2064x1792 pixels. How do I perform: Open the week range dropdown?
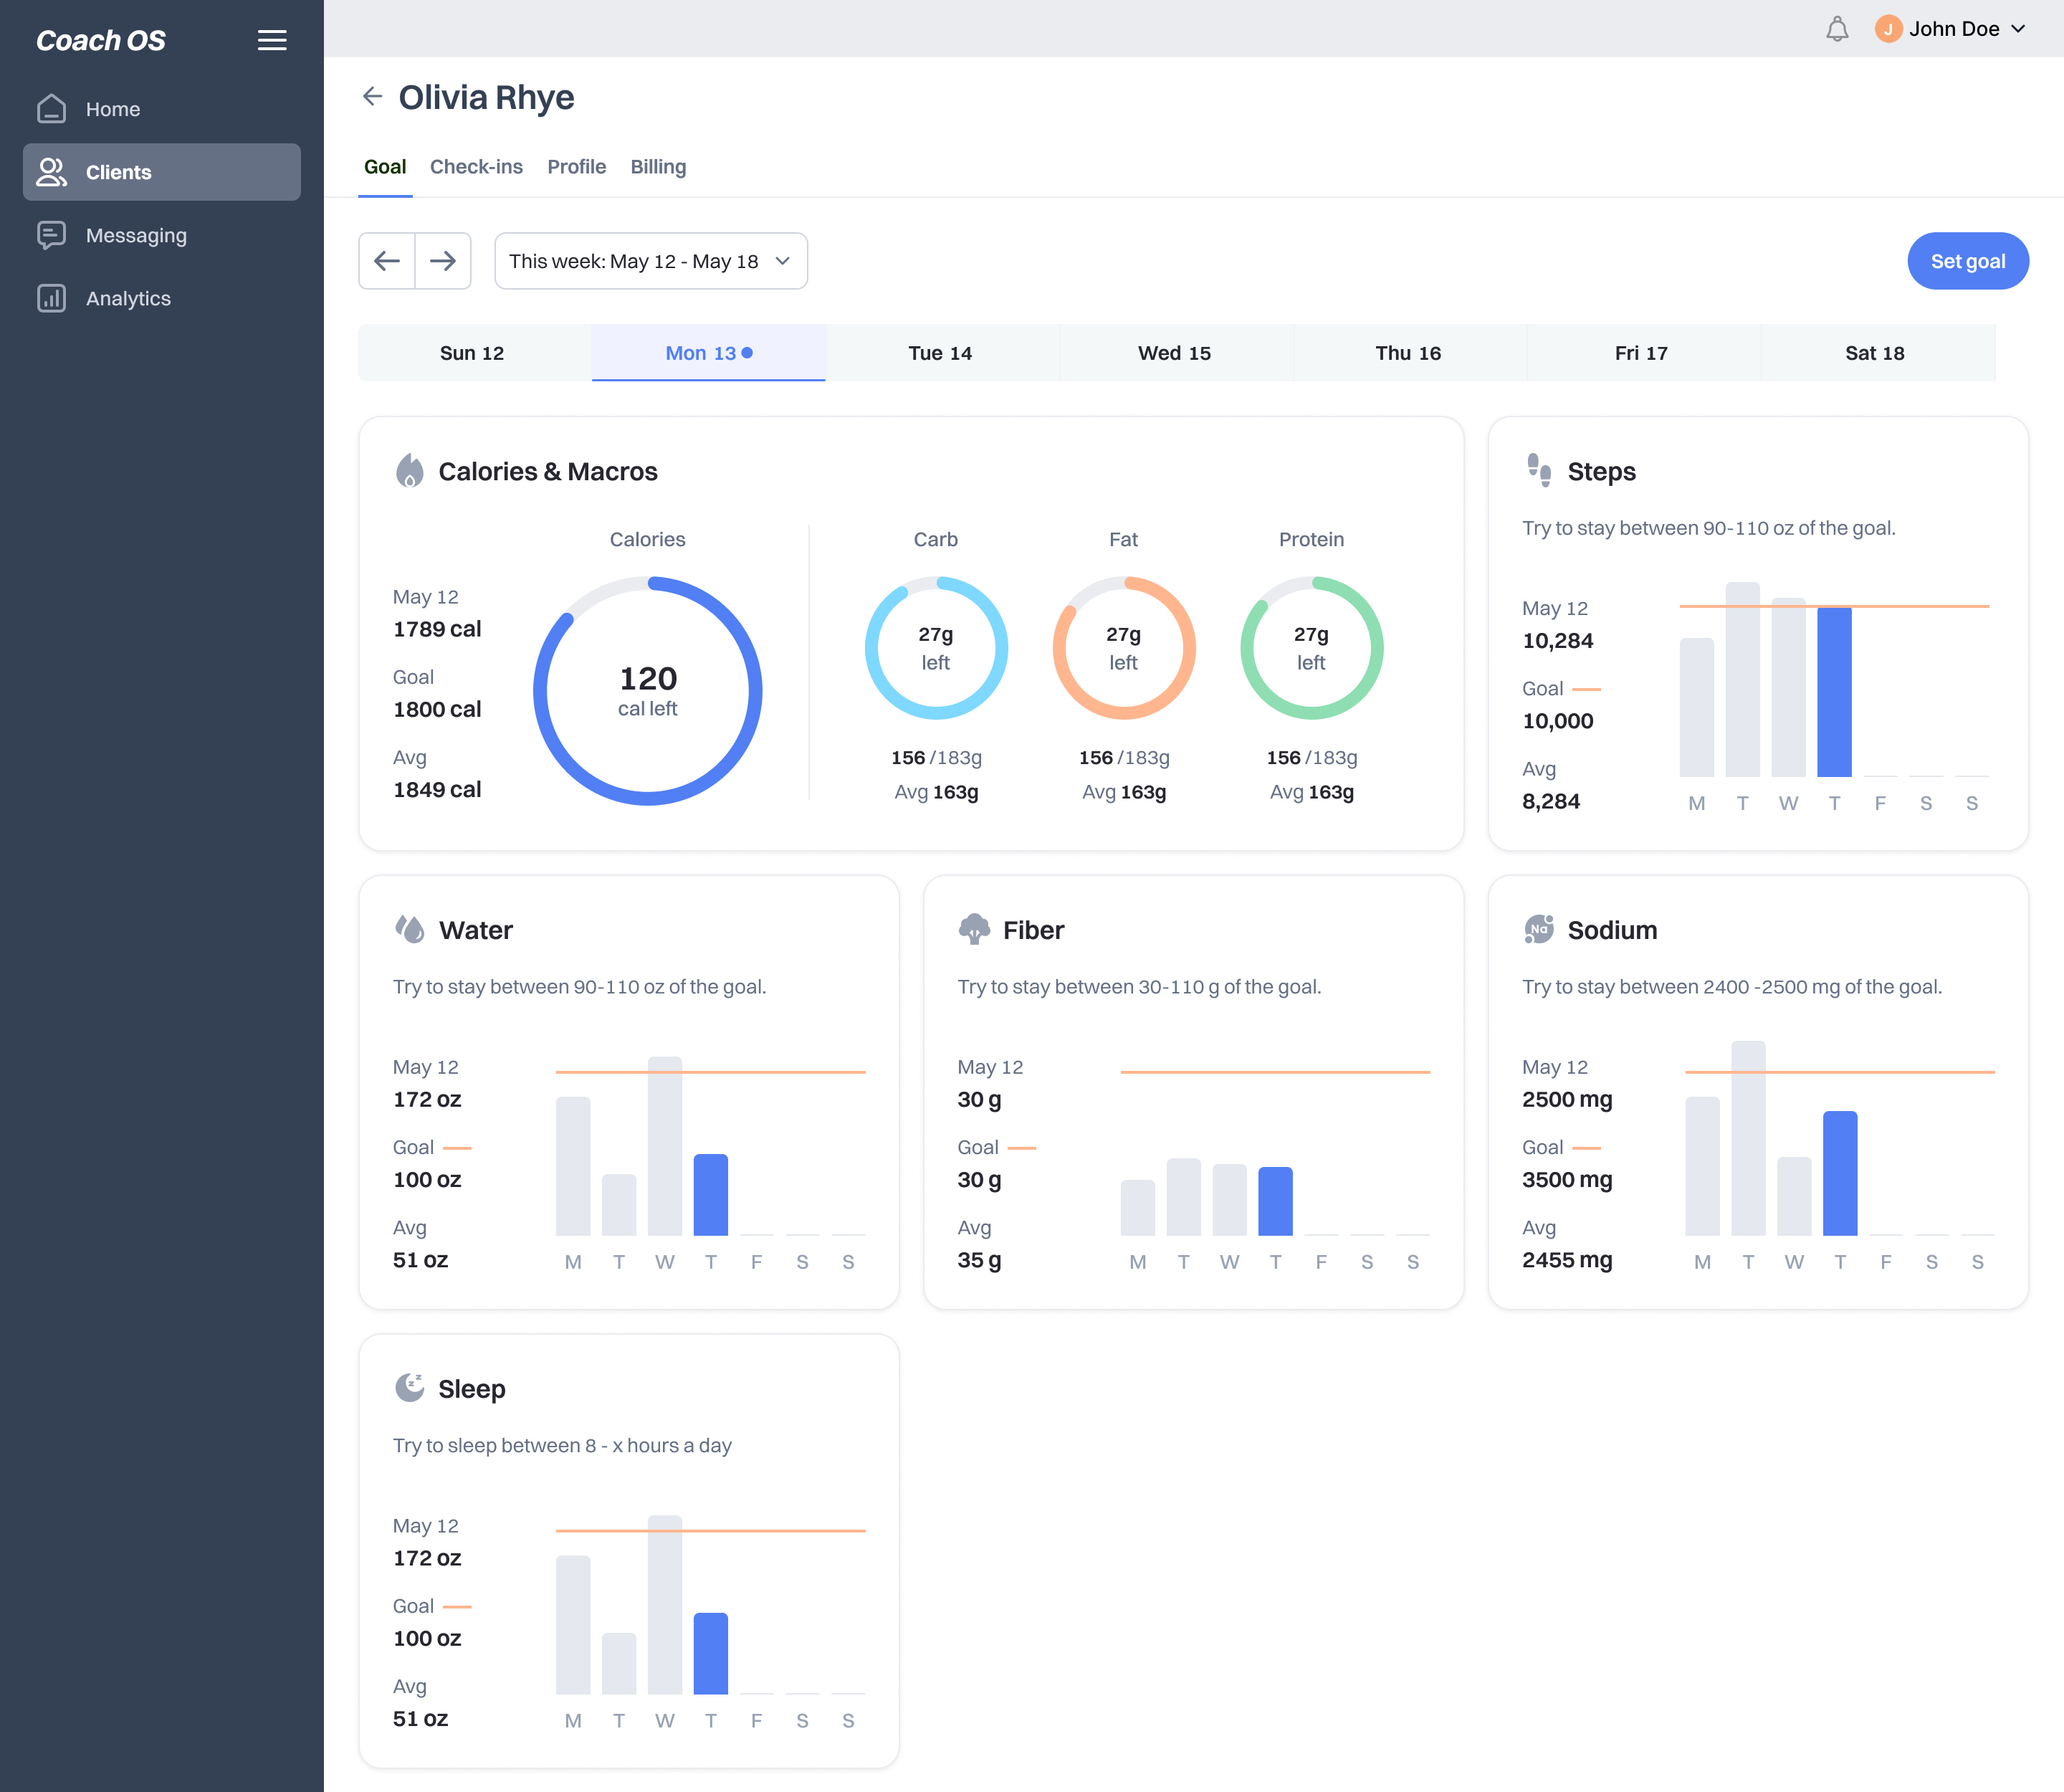pyautogui.click(x=651, y=261)
